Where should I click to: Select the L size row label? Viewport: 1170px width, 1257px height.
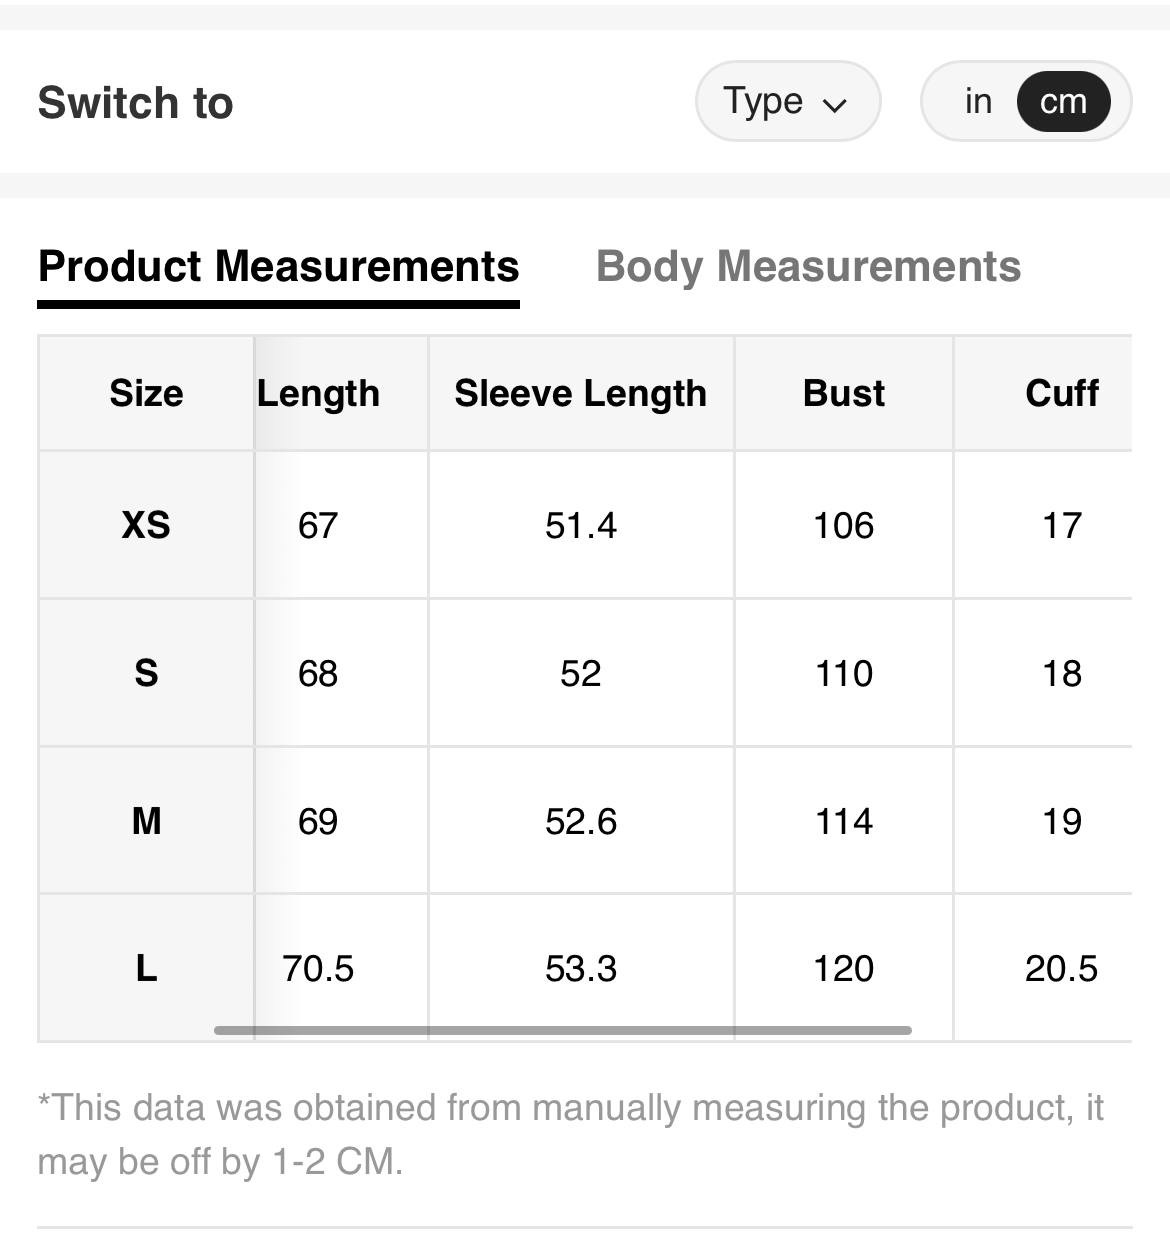coord(146,968)
